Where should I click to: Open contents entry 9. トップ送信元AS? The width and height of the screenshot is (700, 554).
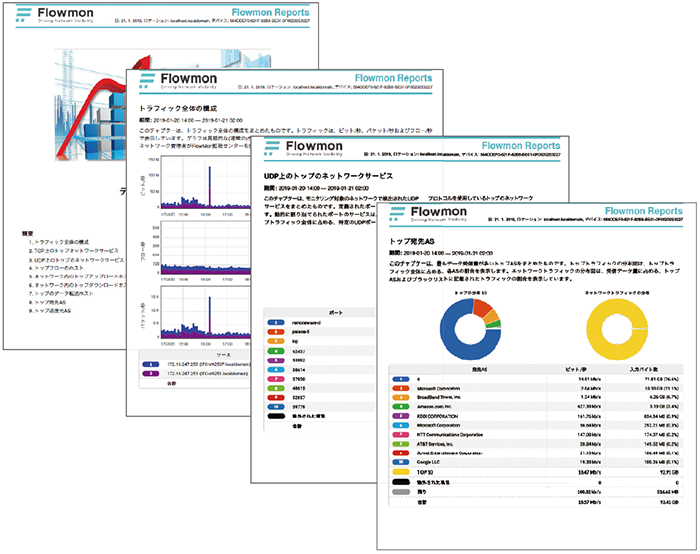[50, 311]
